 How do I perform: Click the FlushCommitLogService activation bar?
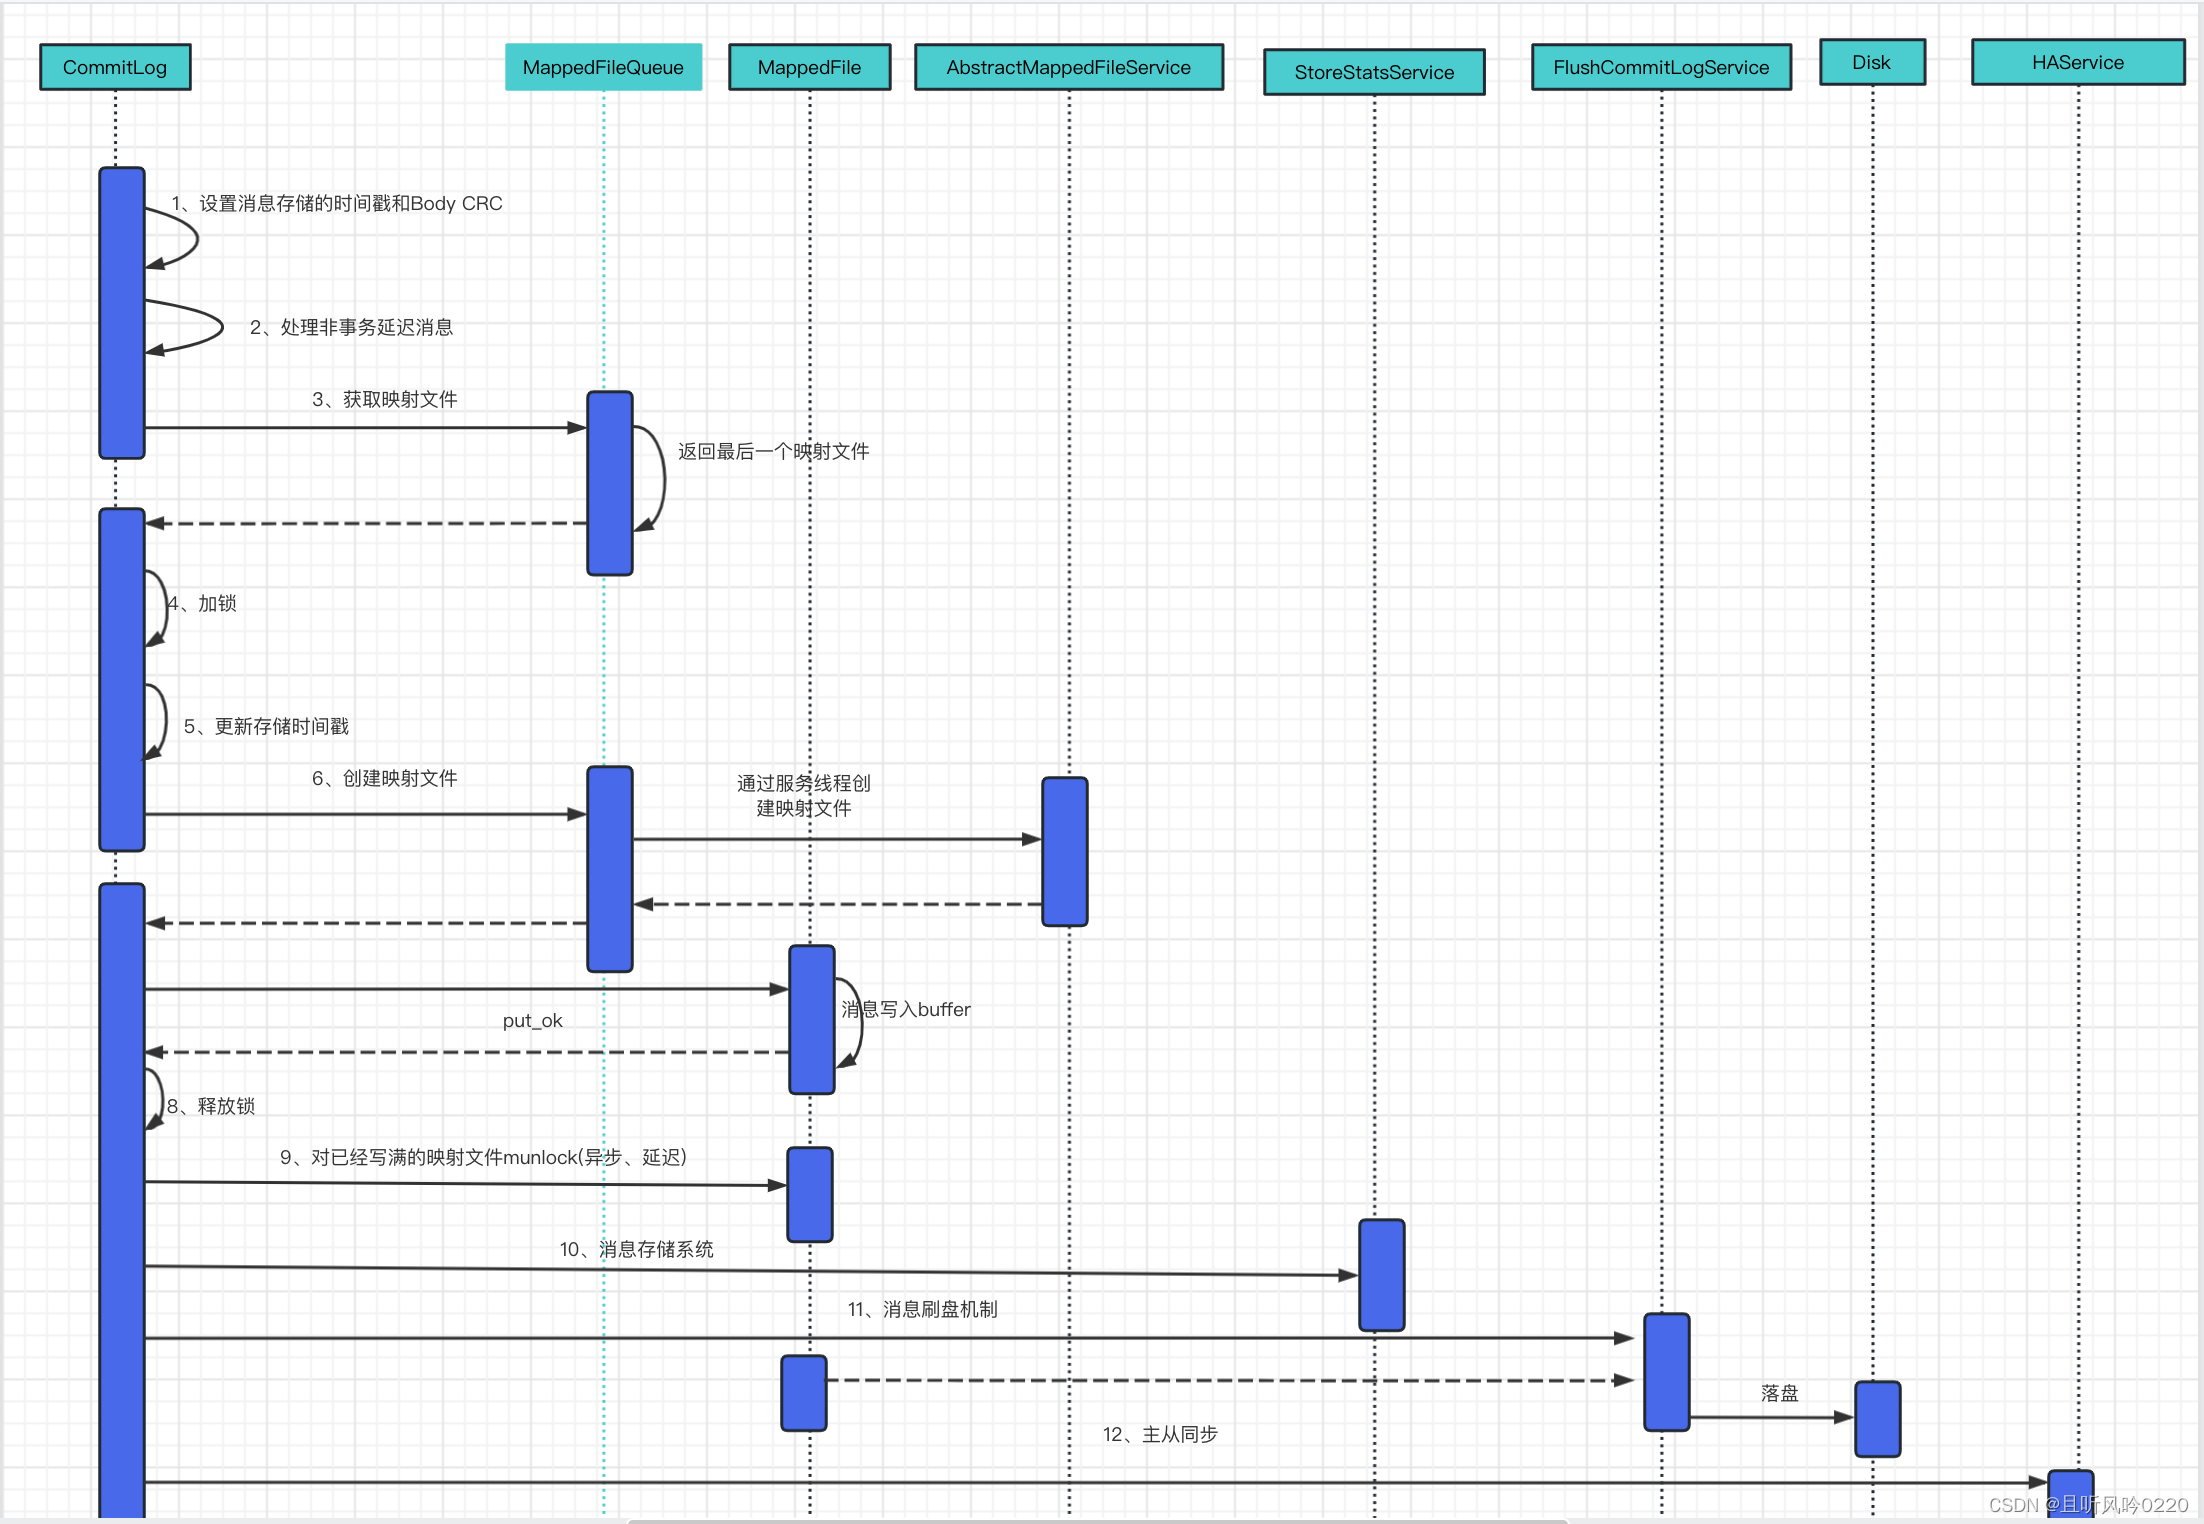(x=1667, y=1372)
